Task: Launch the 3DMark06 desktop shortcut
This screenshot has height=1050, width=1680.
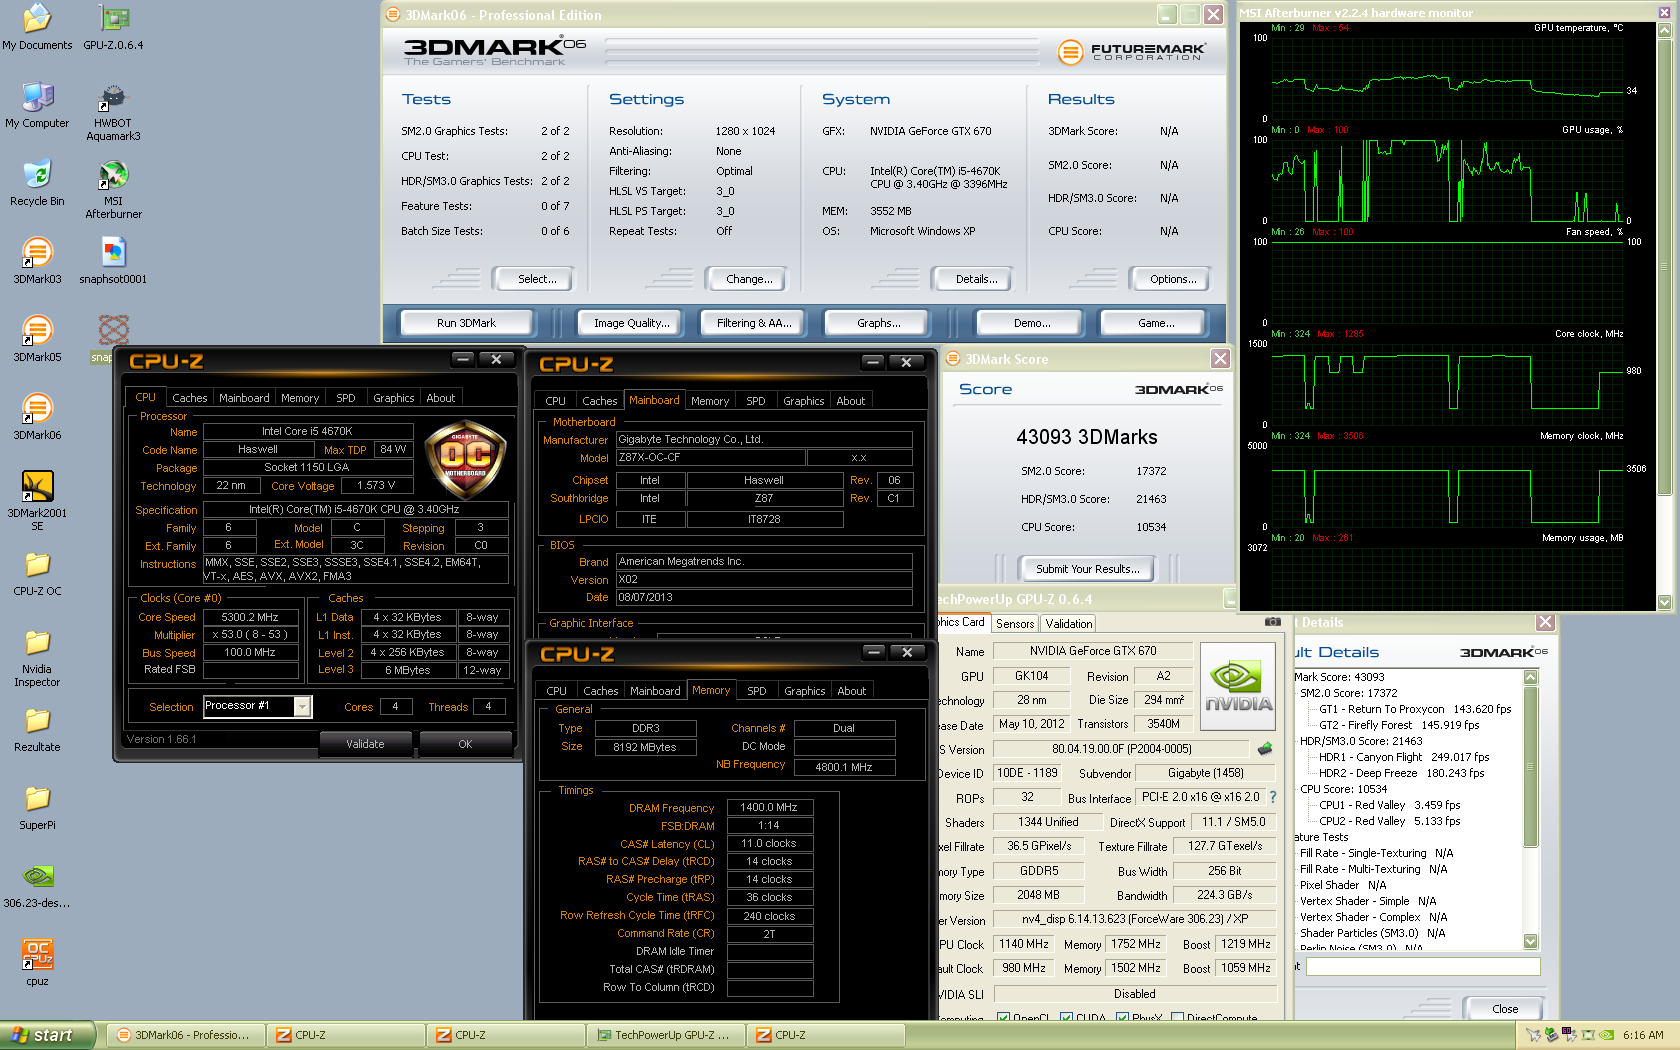Action: tap(37, 417)
